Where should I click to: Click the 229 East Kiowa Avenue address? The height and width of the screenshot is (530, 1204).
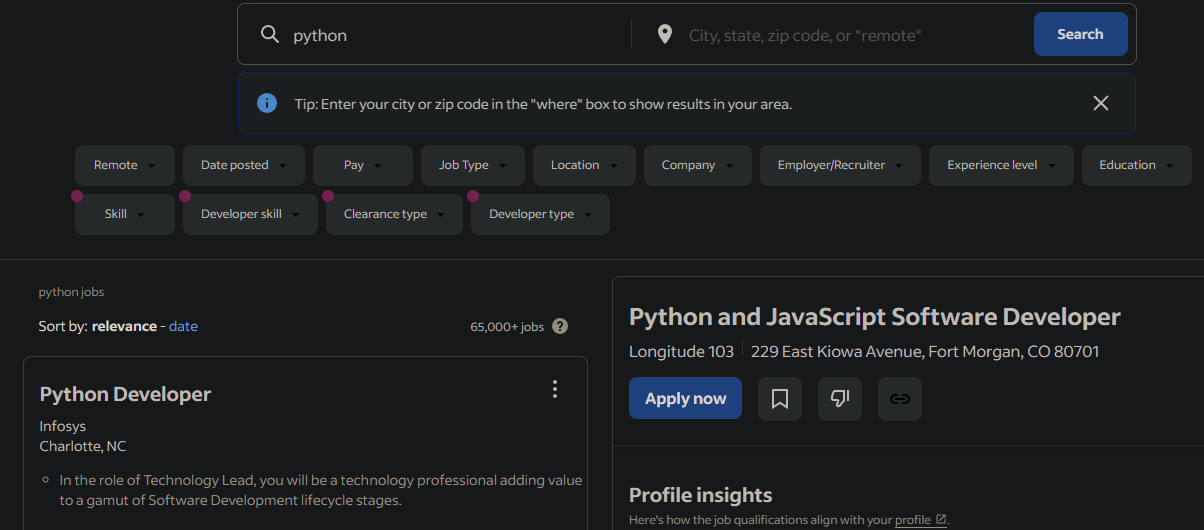coord(925,352)
